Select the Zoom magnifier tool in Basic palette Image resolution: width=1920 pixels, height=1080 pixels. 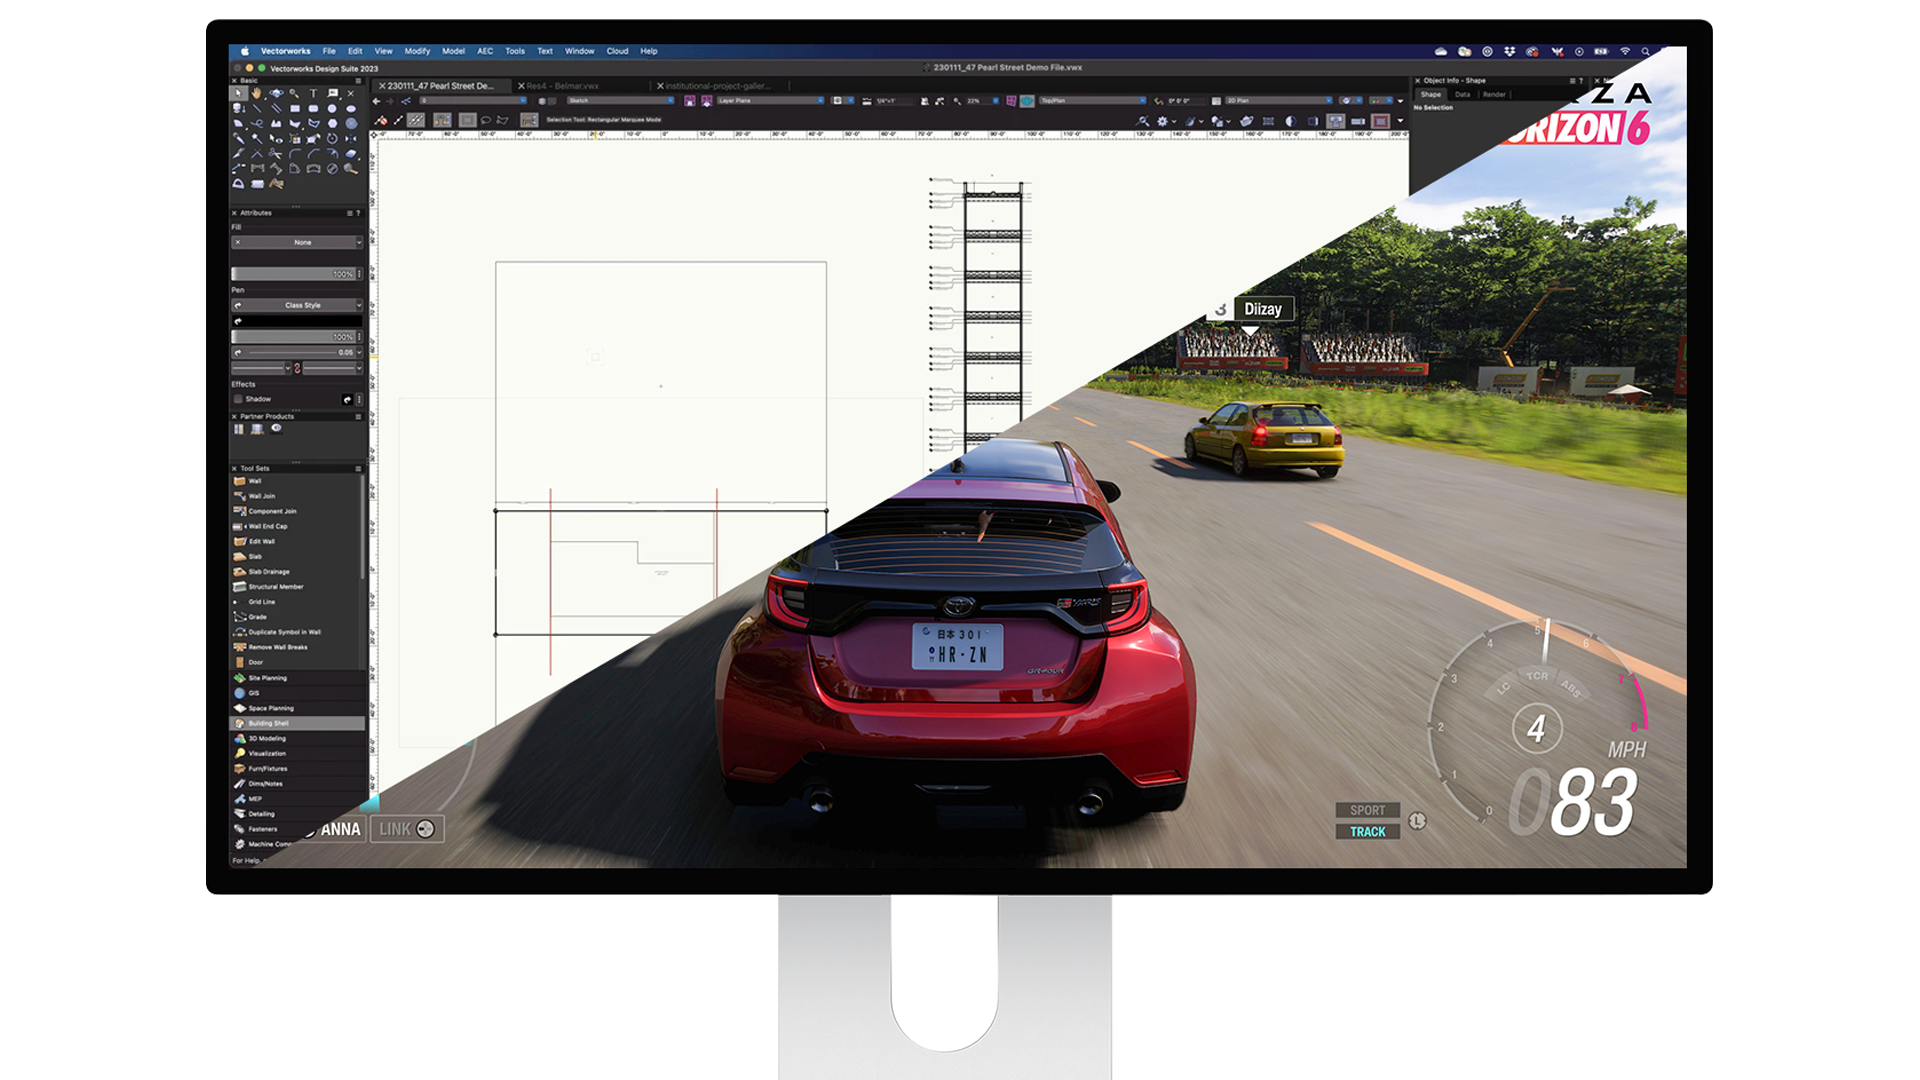pos(294,93)
